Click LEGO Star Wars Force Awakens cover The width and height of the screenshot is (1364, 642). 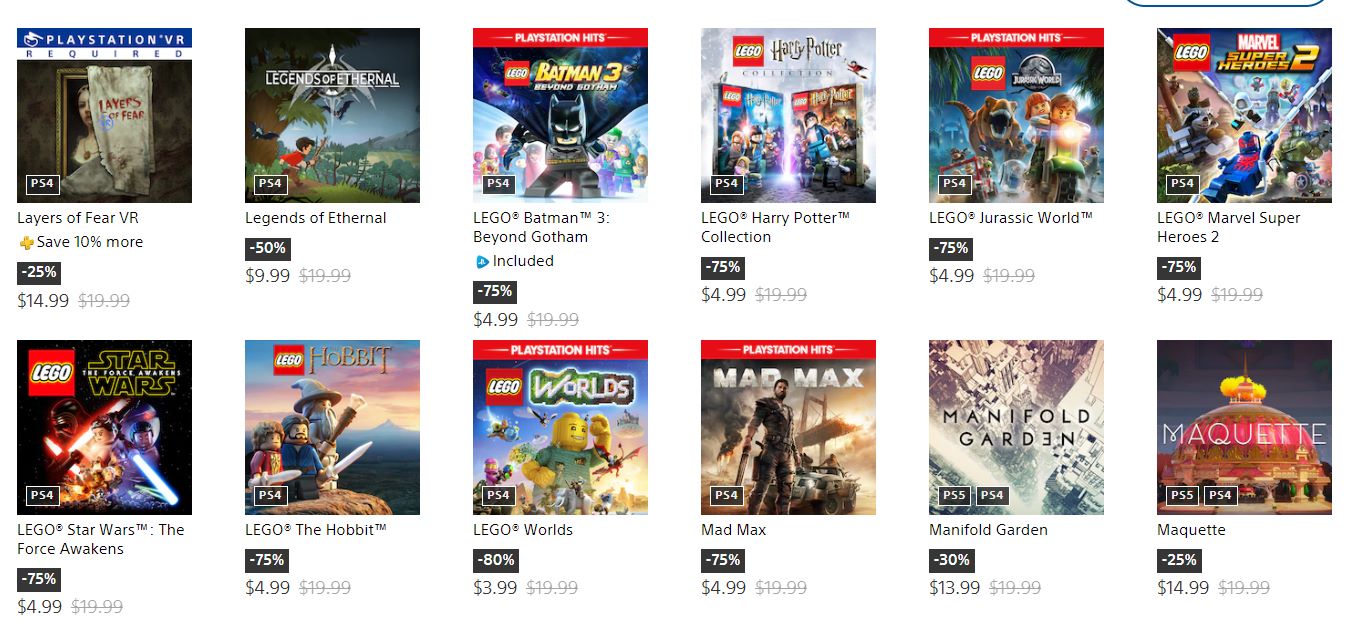pos(104,427)
